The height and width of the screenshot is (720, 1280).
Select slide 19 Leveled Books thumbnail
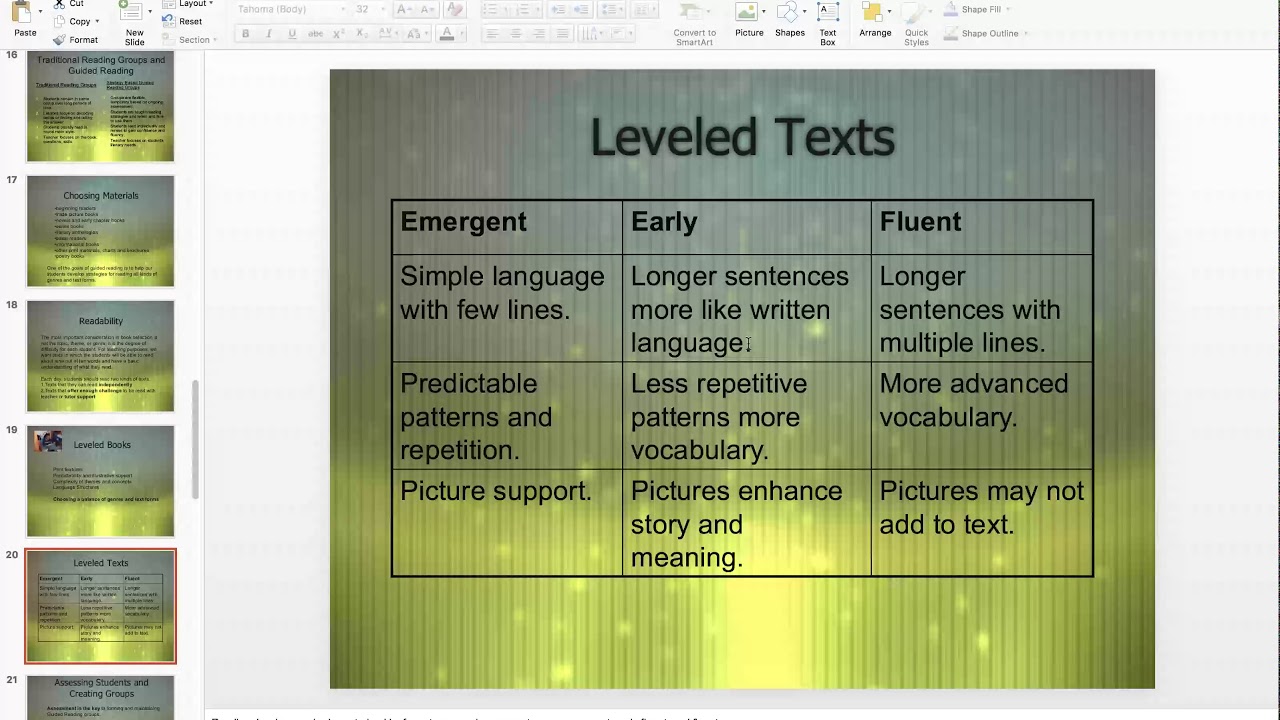click(100, 481)
